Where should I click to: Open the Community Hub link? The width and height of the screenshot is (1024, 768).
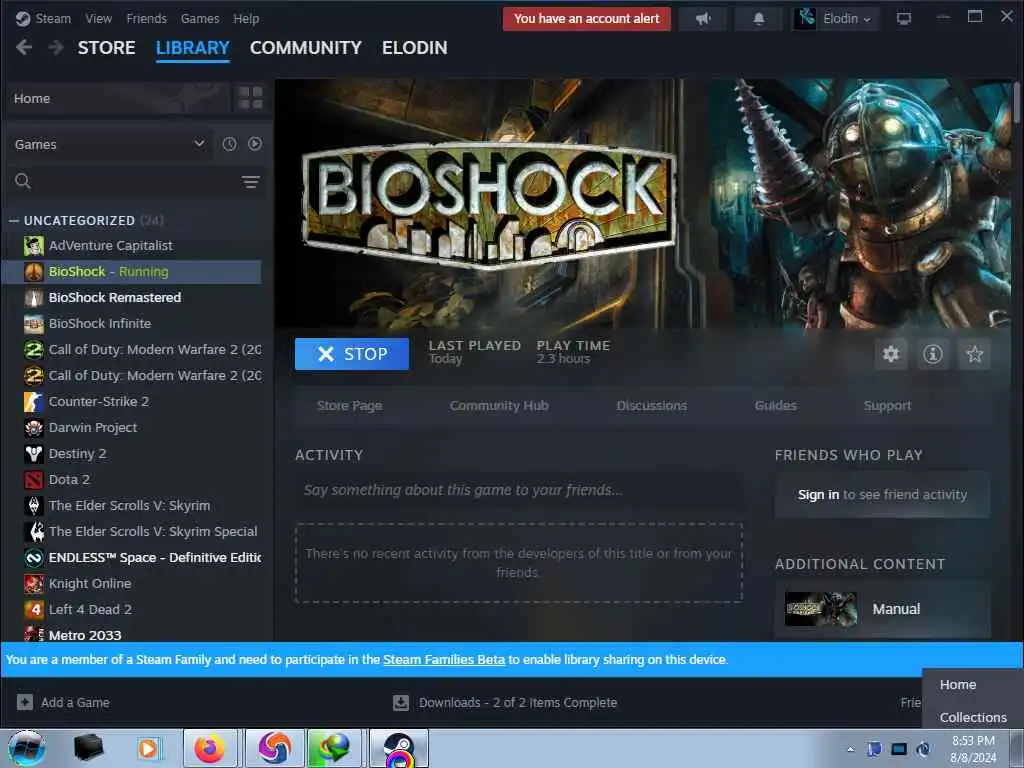pos(499,406)
